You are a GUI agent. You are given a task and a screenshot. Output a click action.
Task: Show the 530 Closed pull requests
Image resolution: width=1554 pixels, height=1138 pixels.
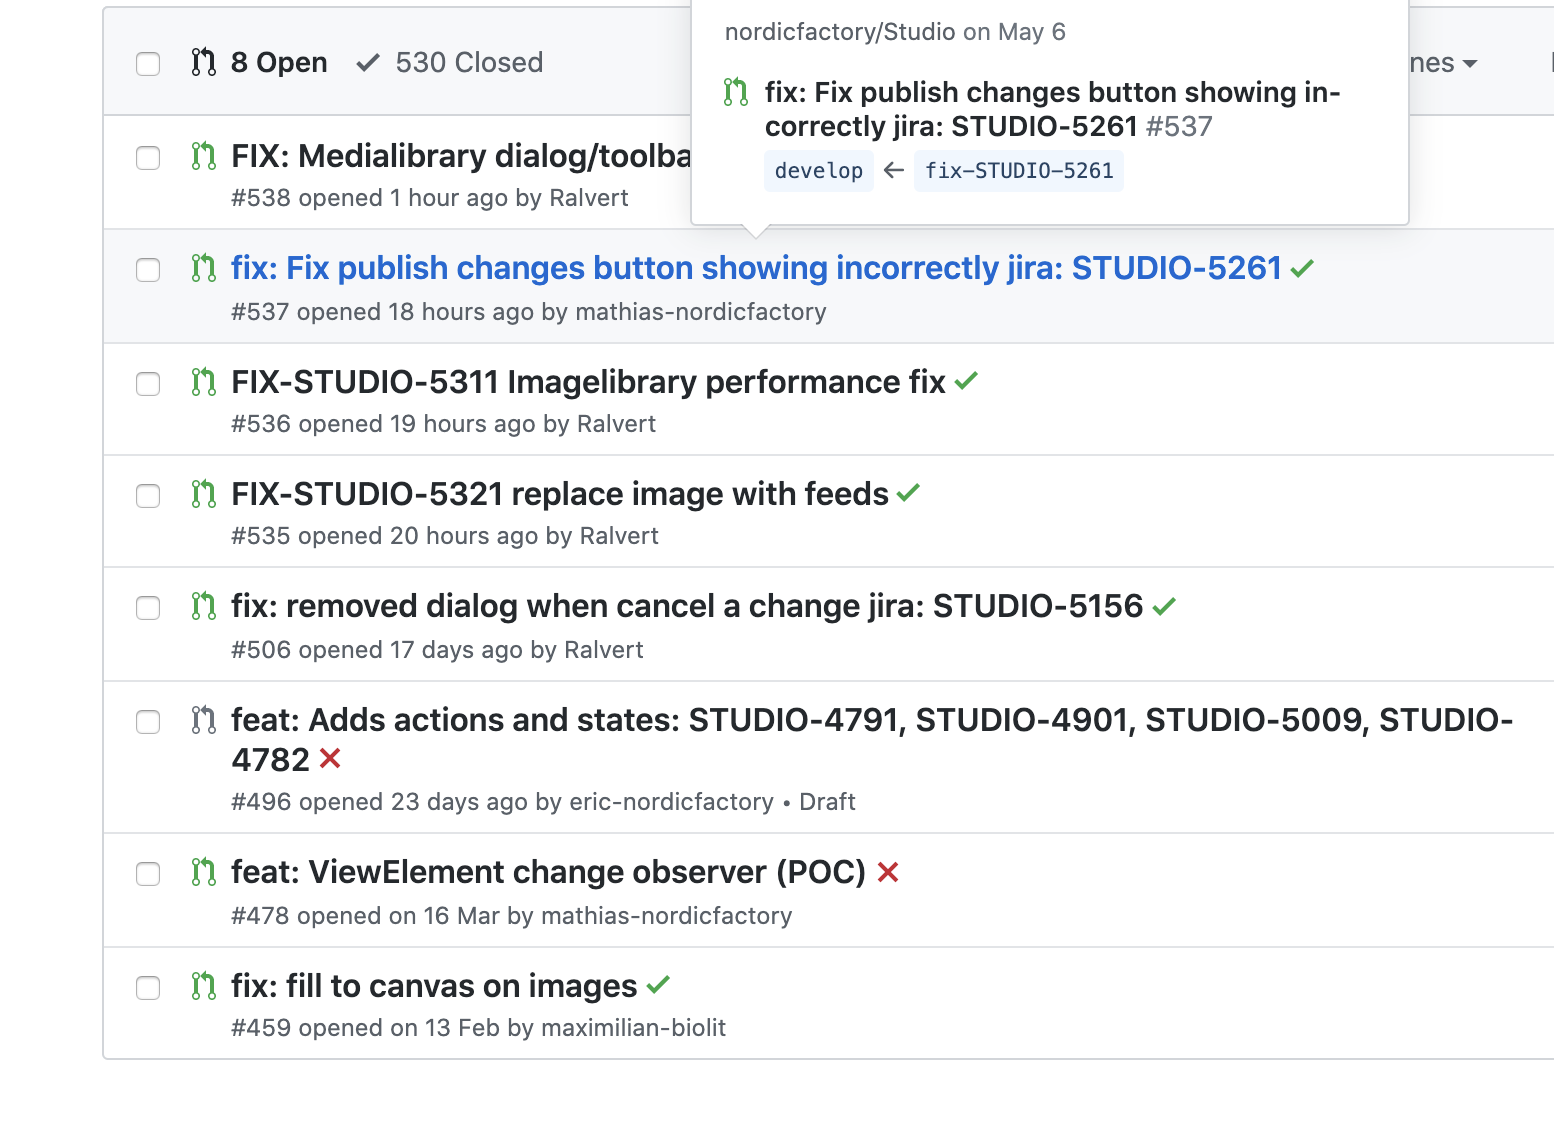[450, 62]
